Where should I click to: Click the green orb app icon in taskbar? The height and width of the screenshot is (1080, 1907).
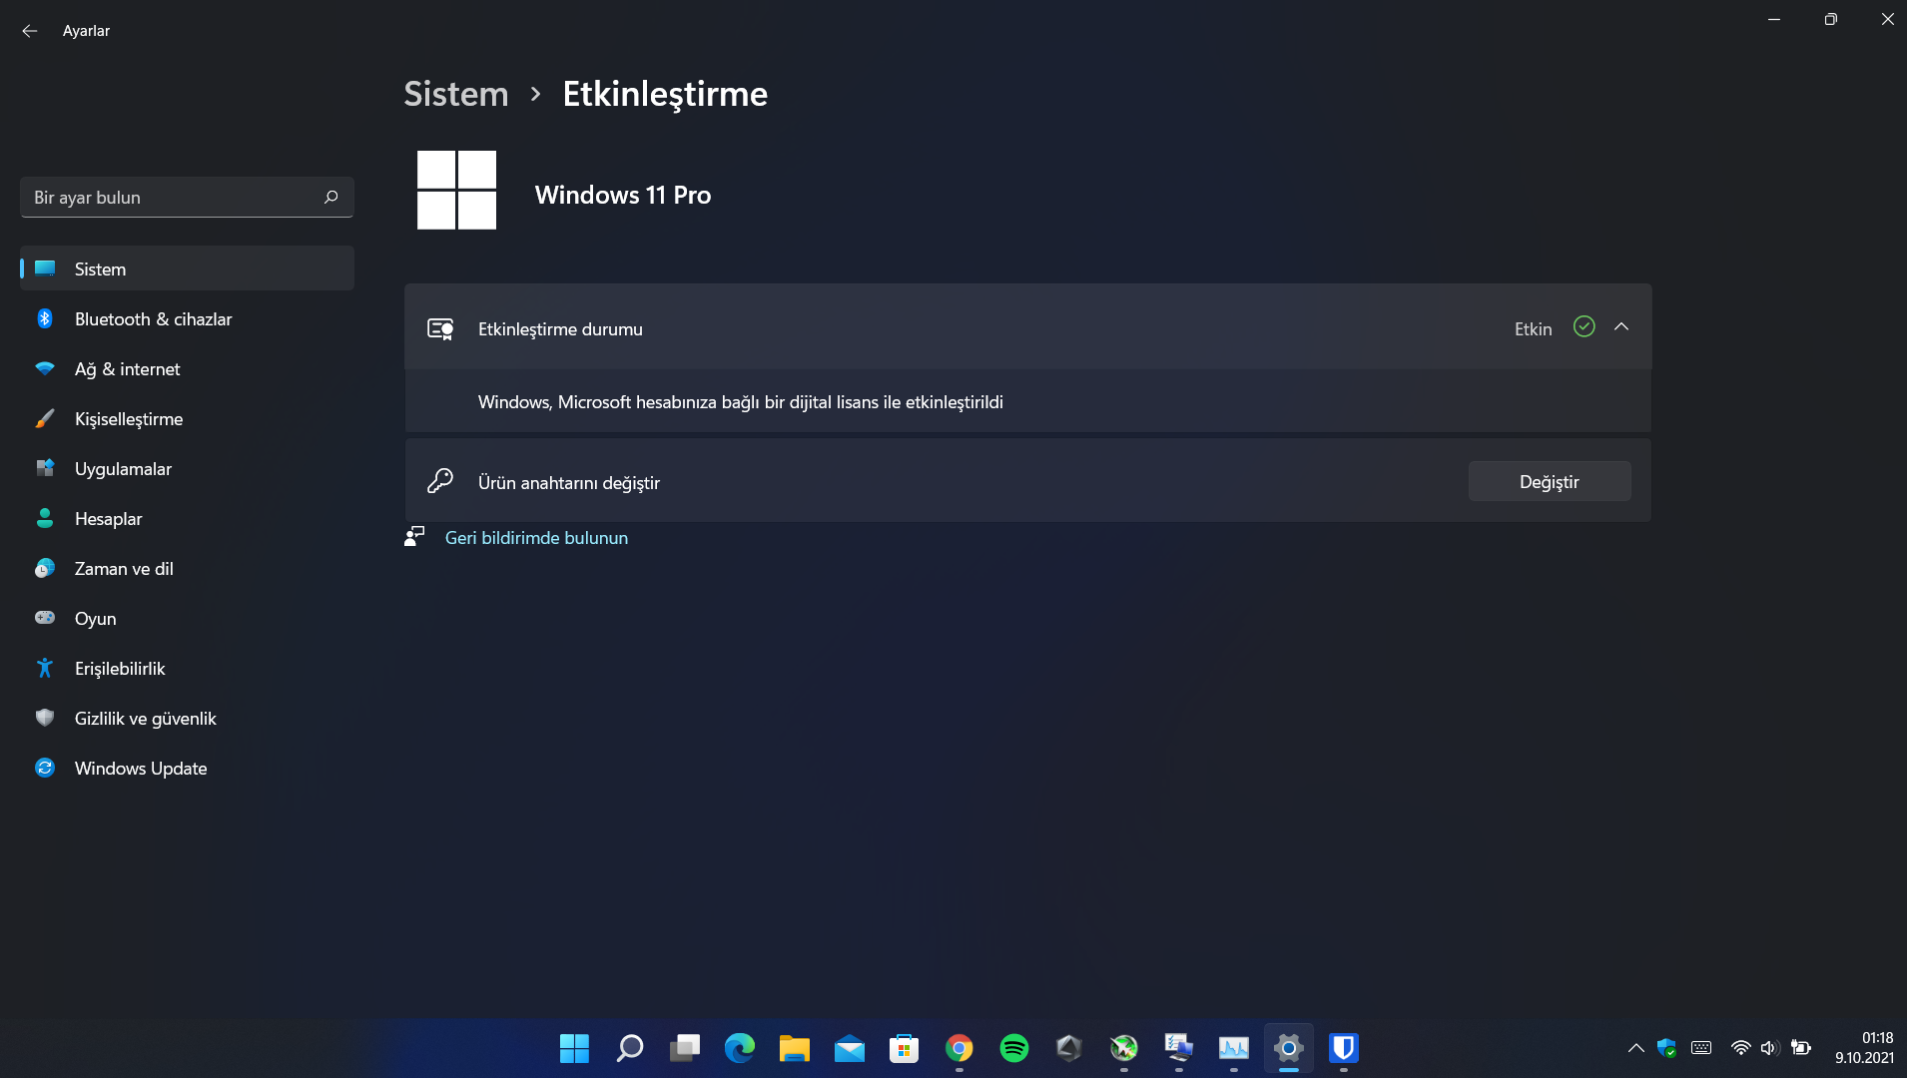click(1124, 1048)
